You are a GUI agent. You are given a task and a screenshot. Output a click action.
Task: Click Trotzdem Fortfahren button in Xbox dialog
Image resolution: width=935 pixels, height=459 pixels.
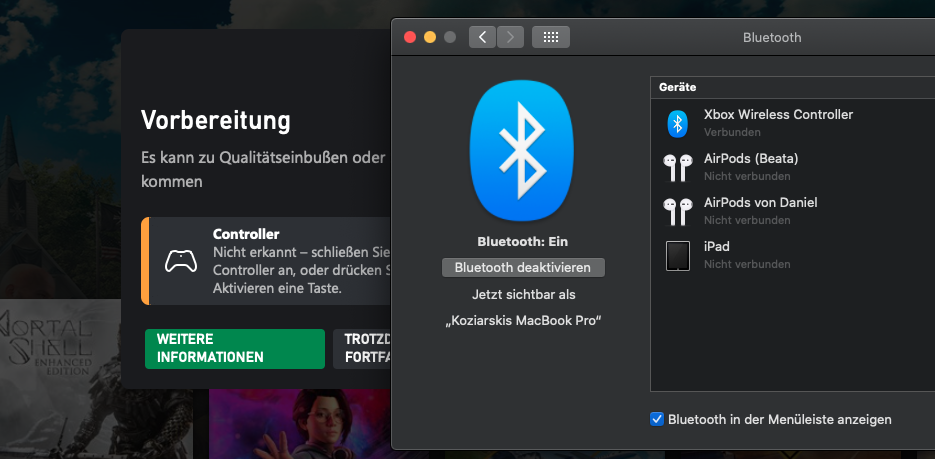point(363,349)
